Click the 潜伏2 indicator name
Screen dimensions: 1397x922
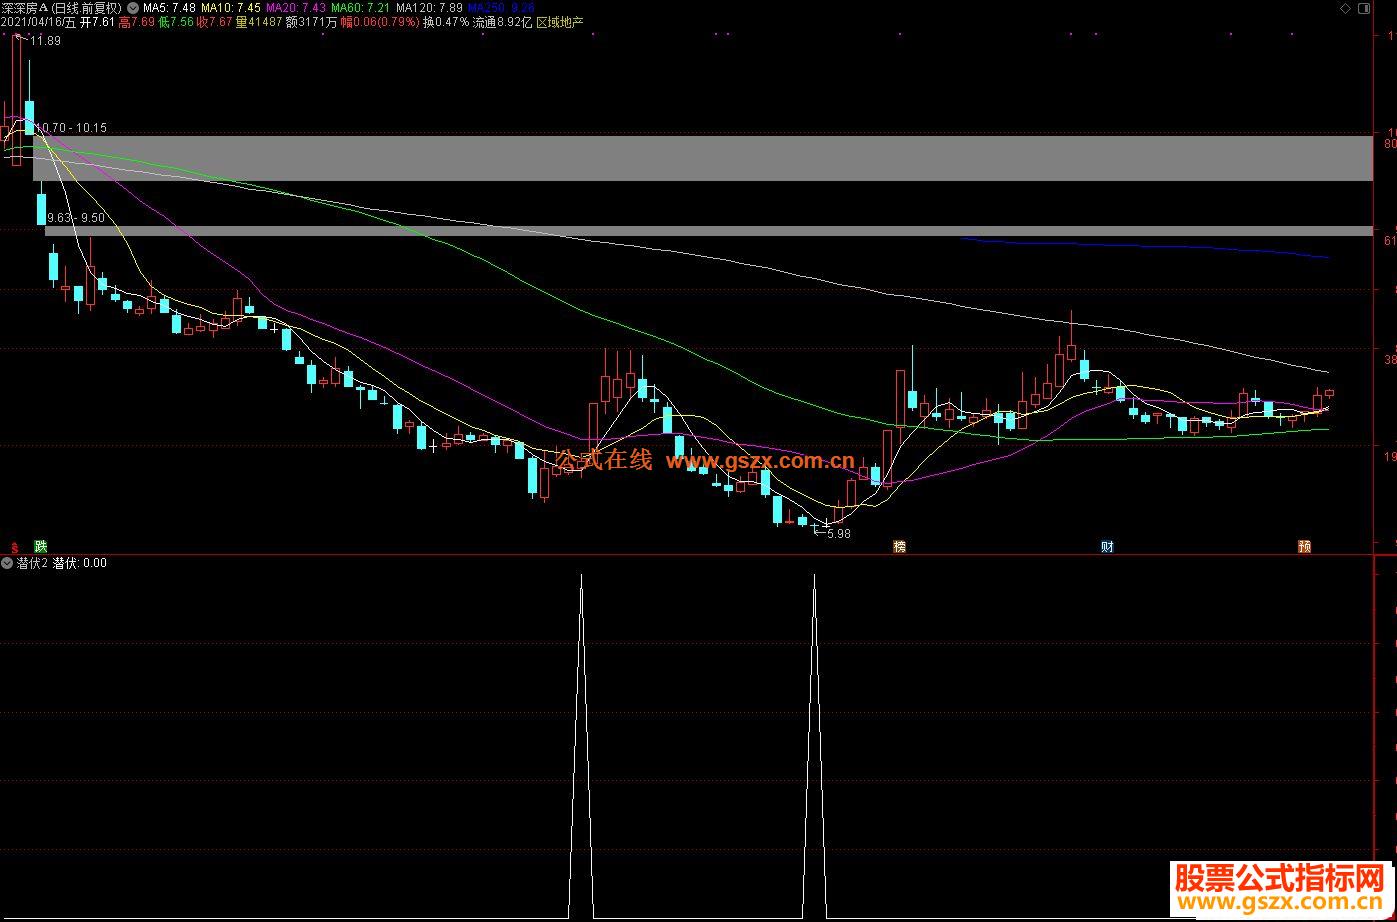click(32, 563)
